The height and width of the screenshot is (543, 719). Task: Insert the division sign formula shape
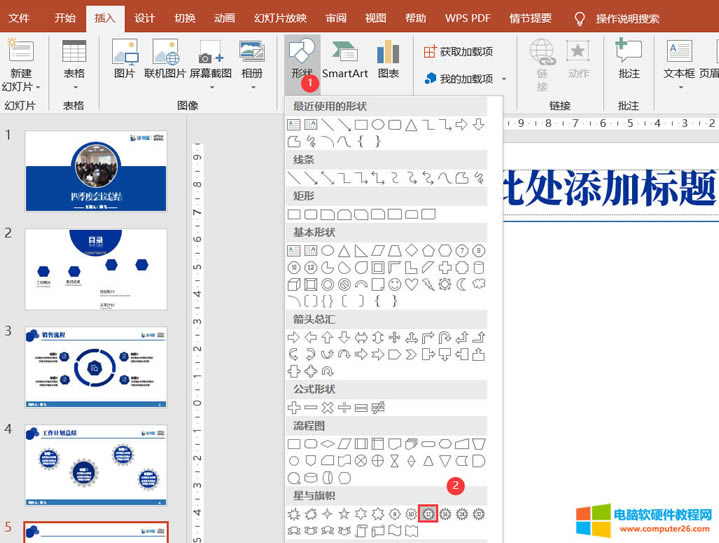tap(344, 408)
